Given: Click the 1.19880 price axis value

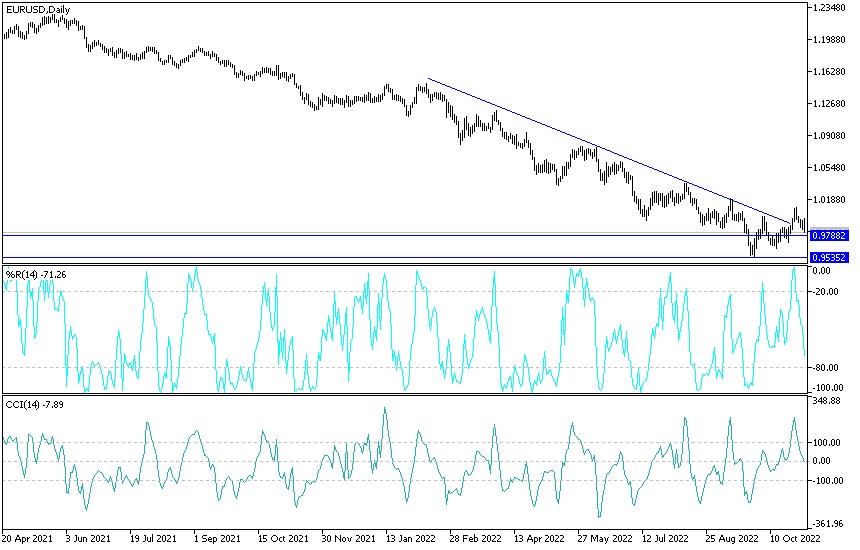Looking at the screenshot, I should (x=830, y=39).
